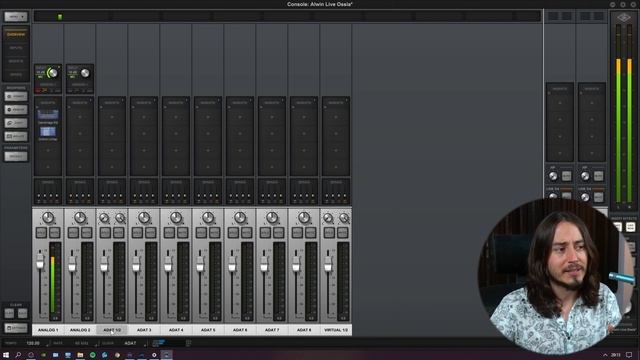The image size is (640, 360).
Task: Show hidden system tray icons chevron
Action: pyautogui.click(x=605, y=355)
